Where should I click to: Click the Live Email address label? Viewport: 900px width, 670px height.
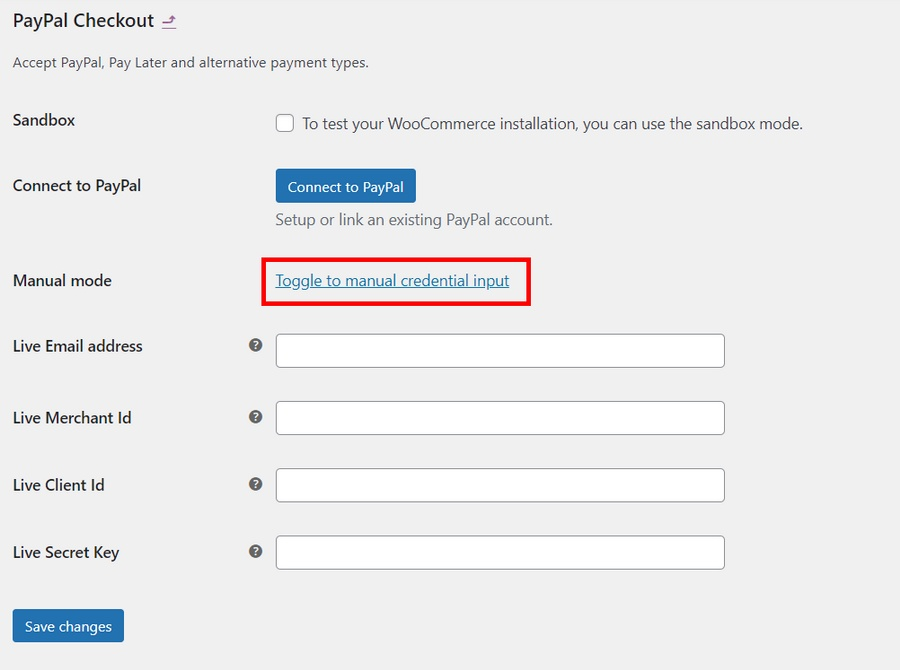[77, 346]
